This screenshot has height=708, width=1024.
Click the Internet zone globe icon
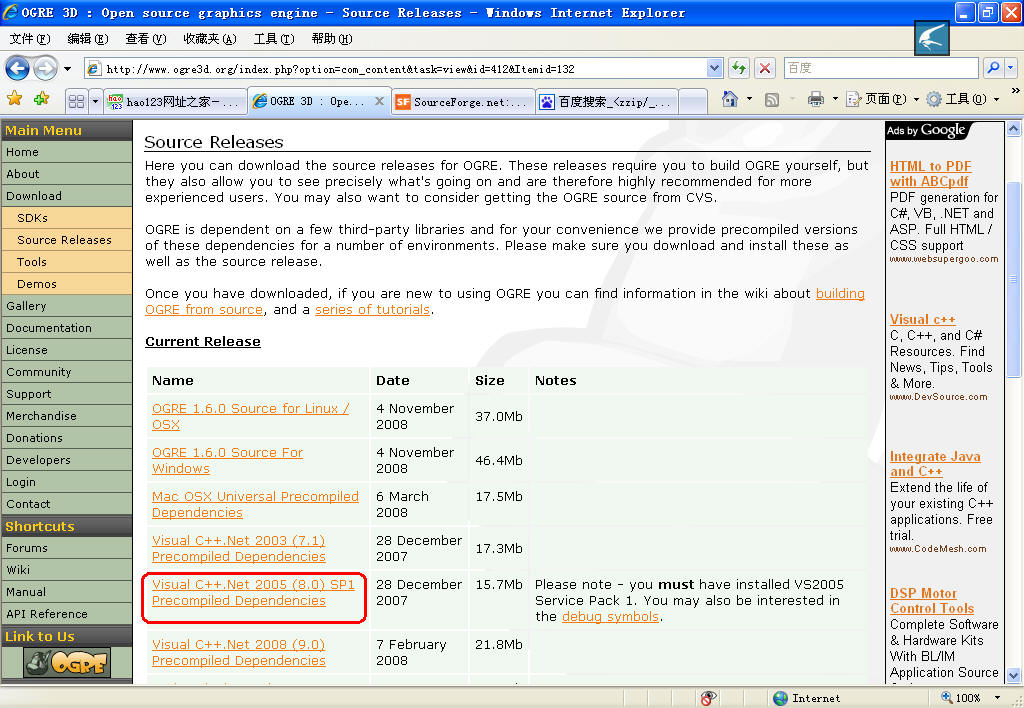point(780,698)
